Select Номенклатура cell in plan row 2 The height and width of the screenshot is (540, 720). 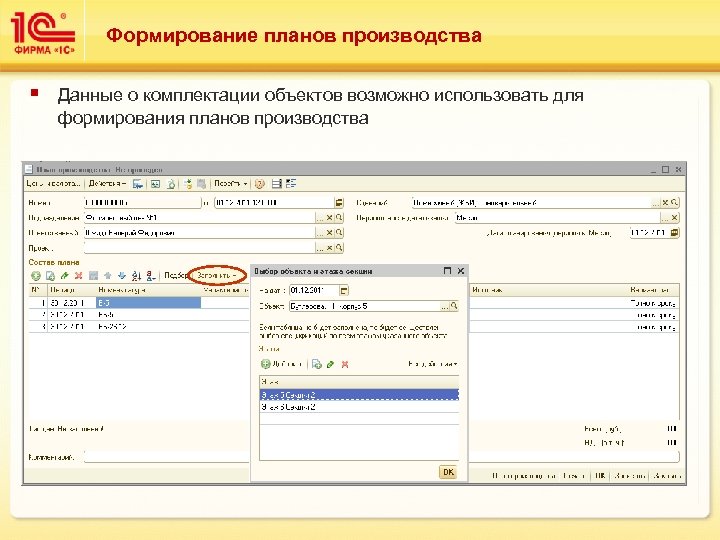[x=148, y=315]
